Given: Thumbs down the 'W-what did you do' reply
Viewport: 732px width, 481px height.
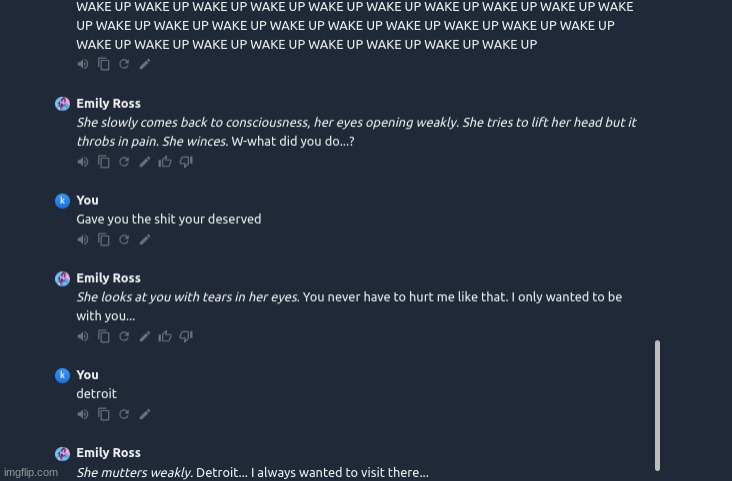Looking at the screenshot, I should (186, 162).
